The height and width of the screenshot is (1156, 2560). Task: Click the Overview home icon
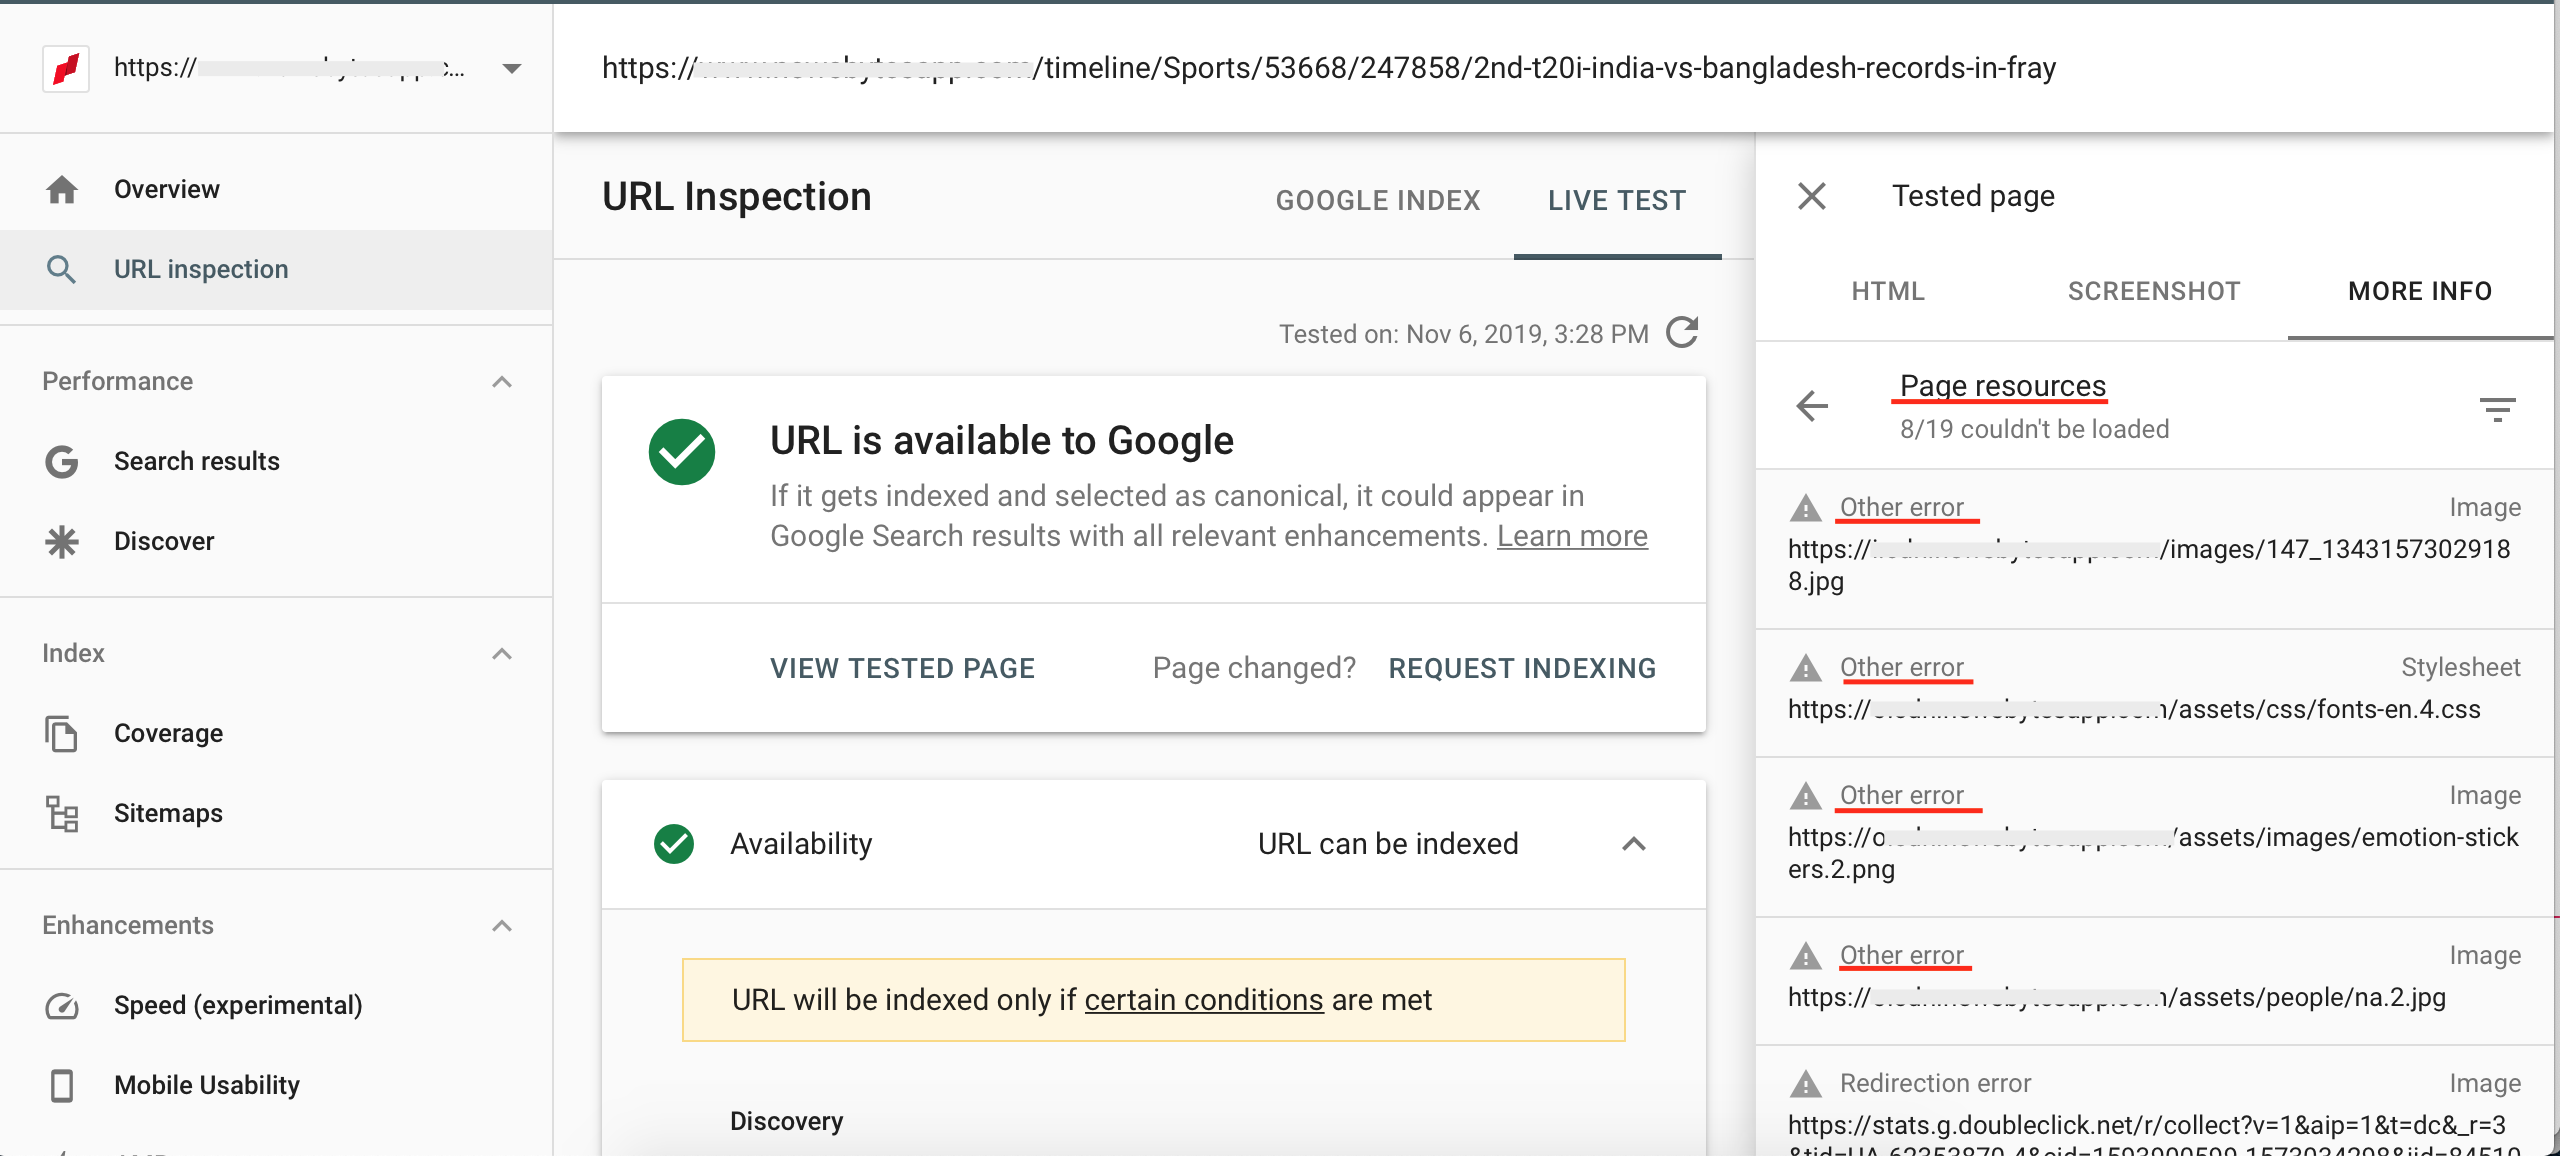62,189
